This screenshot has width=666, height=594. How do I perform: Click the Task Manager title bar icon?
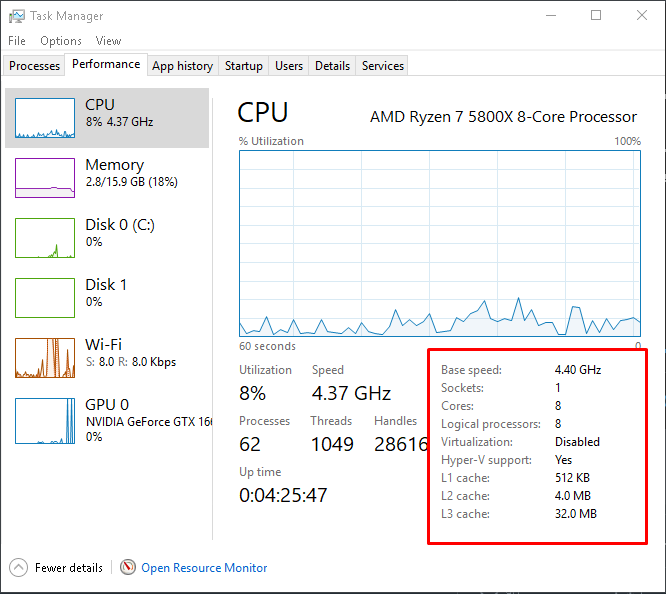(17, 16)
